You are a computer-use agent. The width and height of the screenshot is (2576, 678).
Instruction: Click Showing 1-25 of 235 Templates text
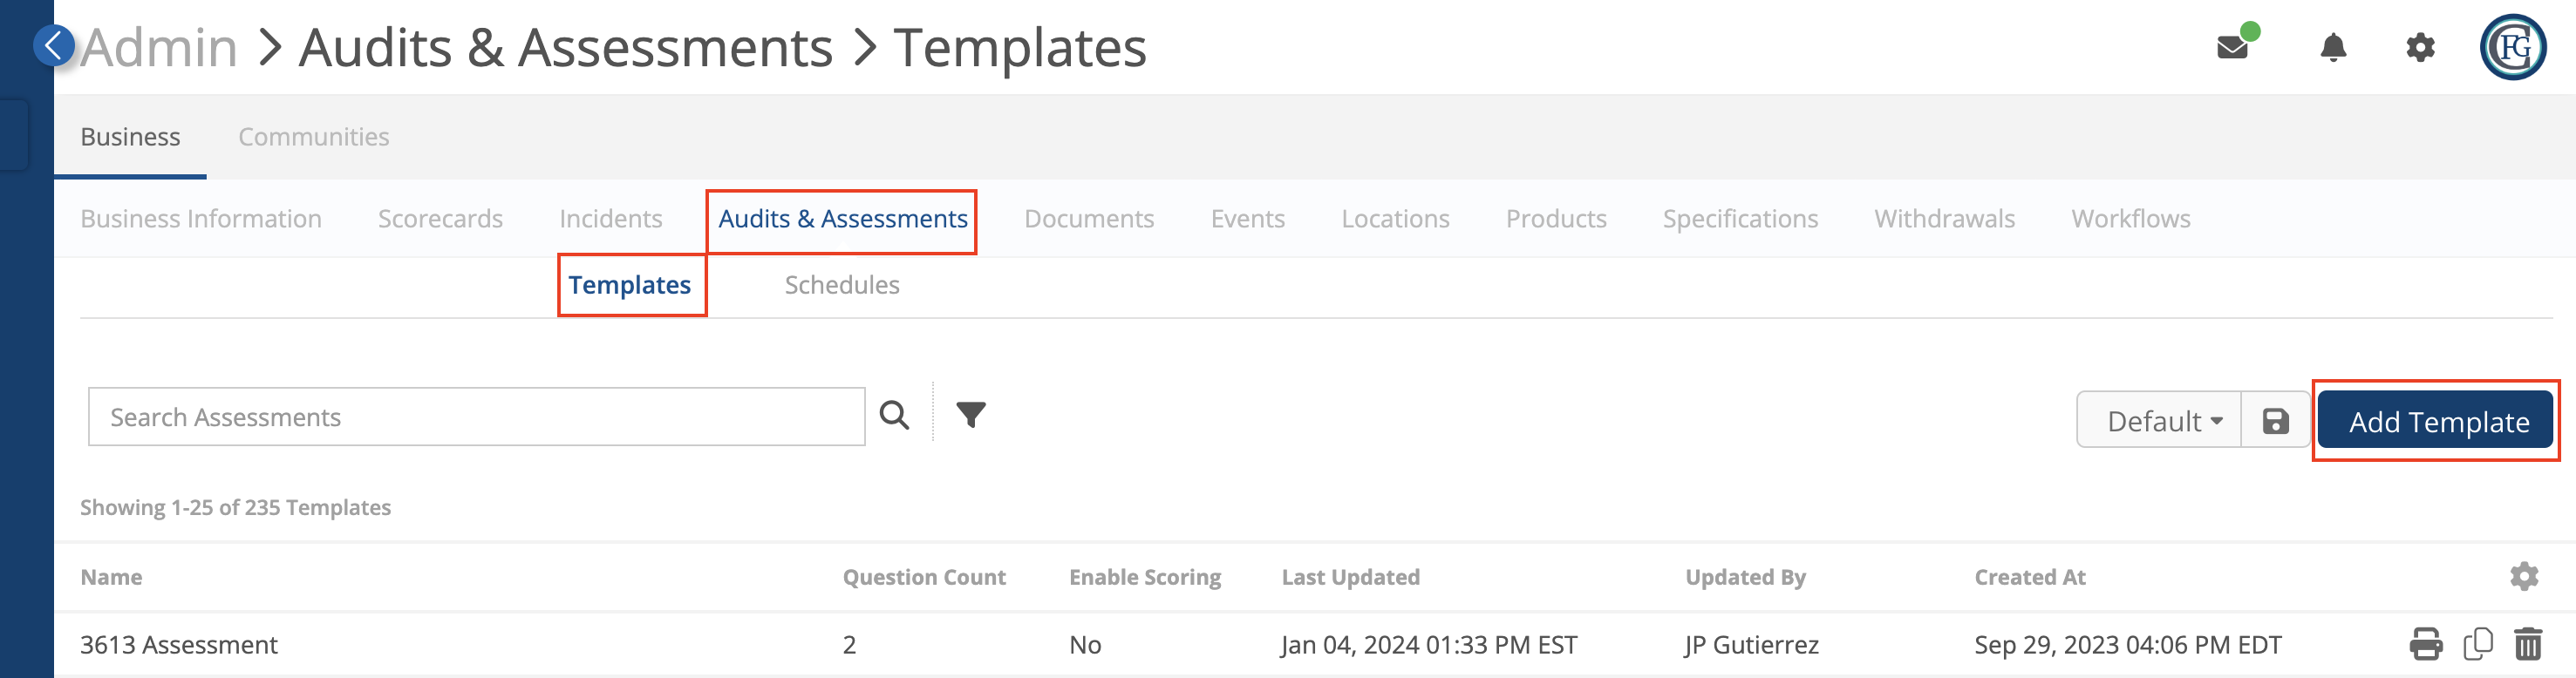[x=235, y=507]
